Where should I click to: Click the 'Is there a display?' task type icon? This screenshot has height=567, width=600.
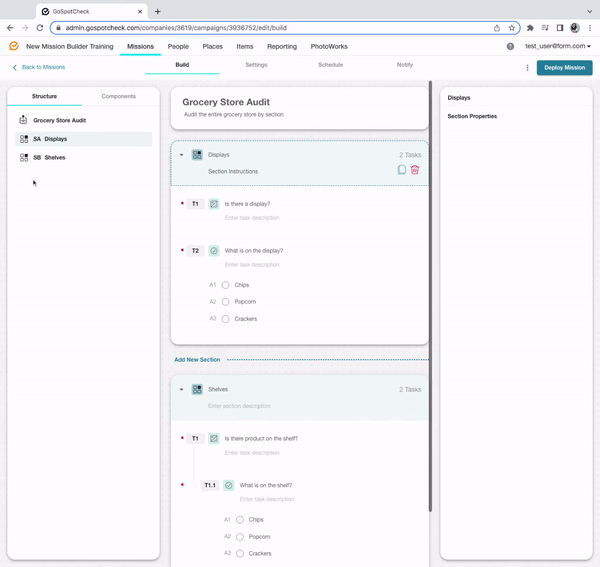coord(214,204)
